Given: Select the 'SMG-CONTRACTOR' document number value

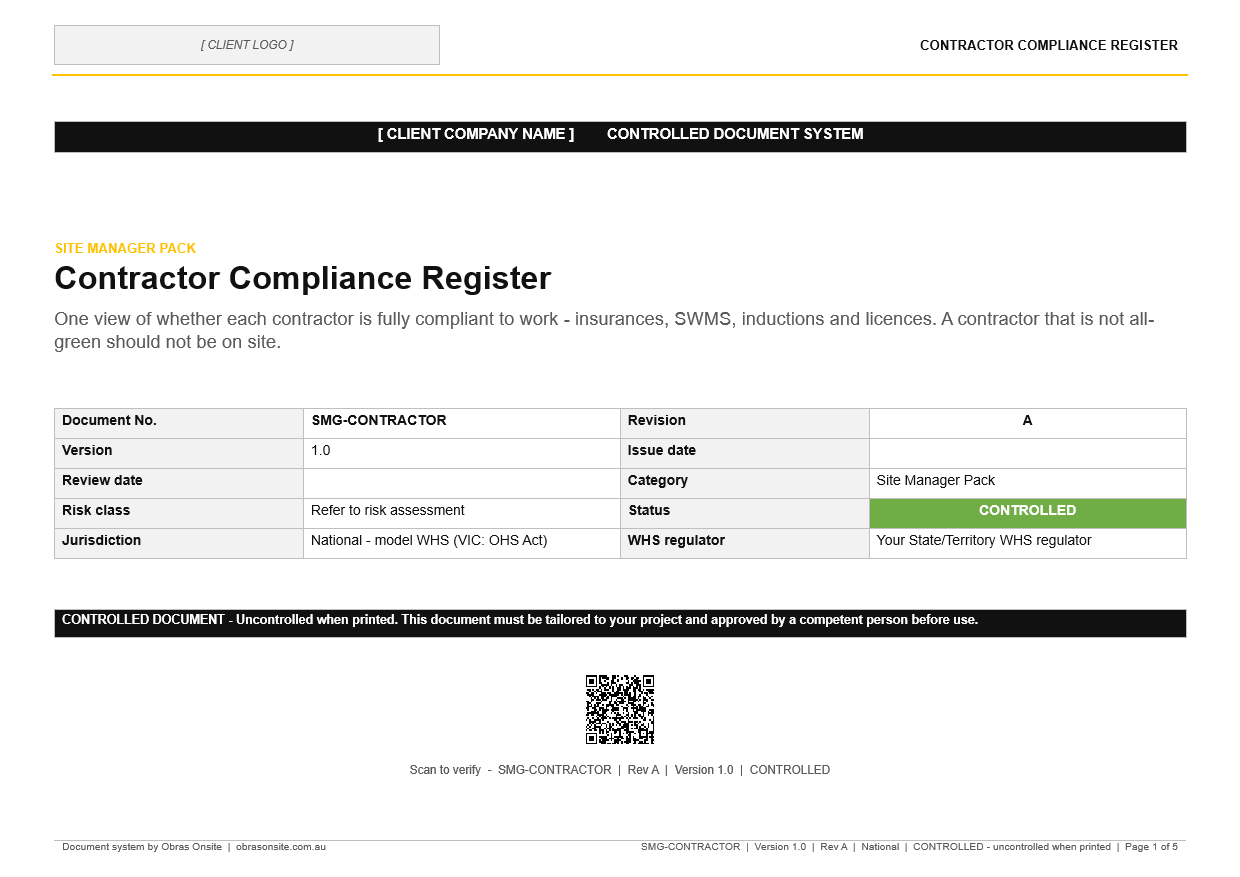Looking at the screenshot, I should tap(379, 420).
